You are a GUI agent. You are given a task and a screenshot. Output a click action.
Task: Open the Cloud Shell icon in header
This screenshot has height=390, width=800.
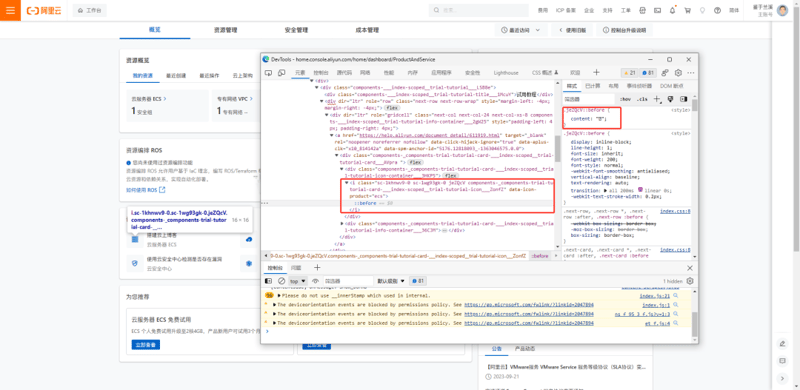coord(657,10)
